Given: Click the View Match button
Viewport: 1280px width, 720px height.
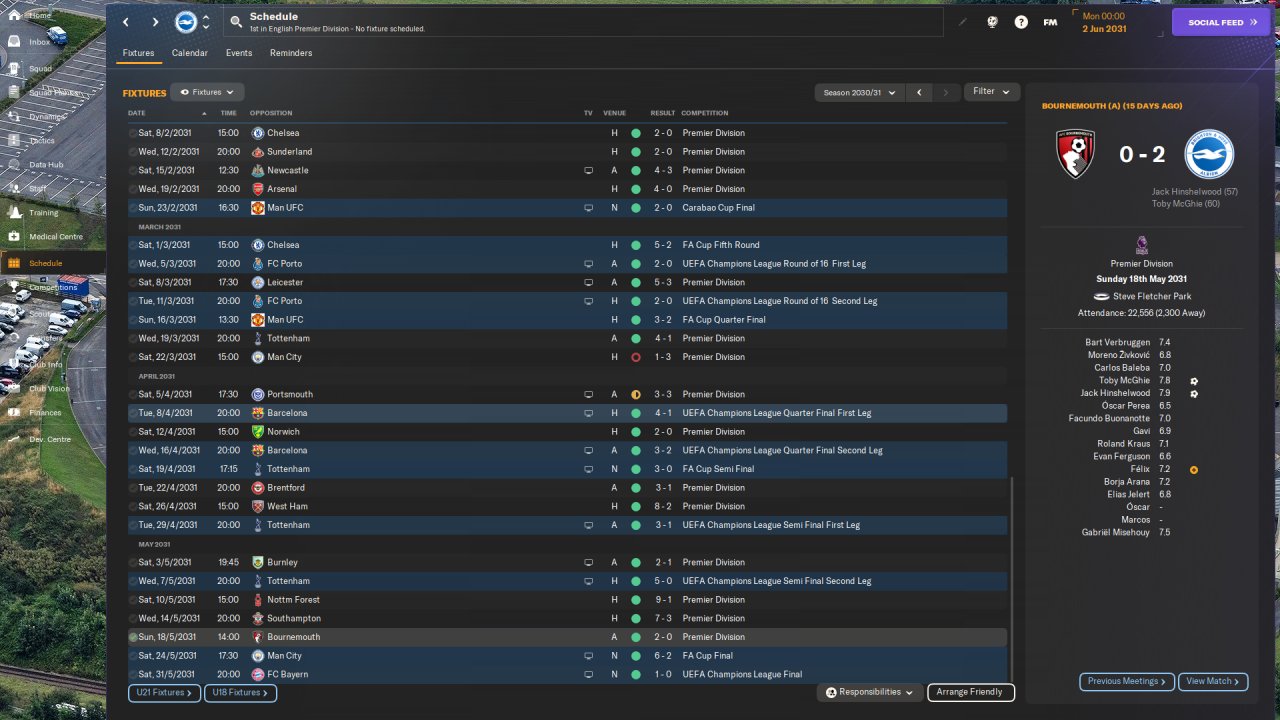Looking at the screenshot, I should coord(1213,681).
